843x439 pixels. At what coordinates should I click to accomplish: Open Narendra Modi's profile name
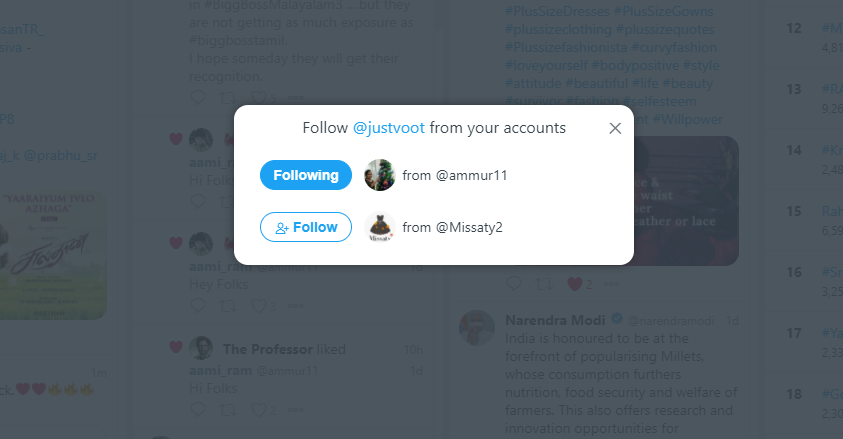point(555,320)
